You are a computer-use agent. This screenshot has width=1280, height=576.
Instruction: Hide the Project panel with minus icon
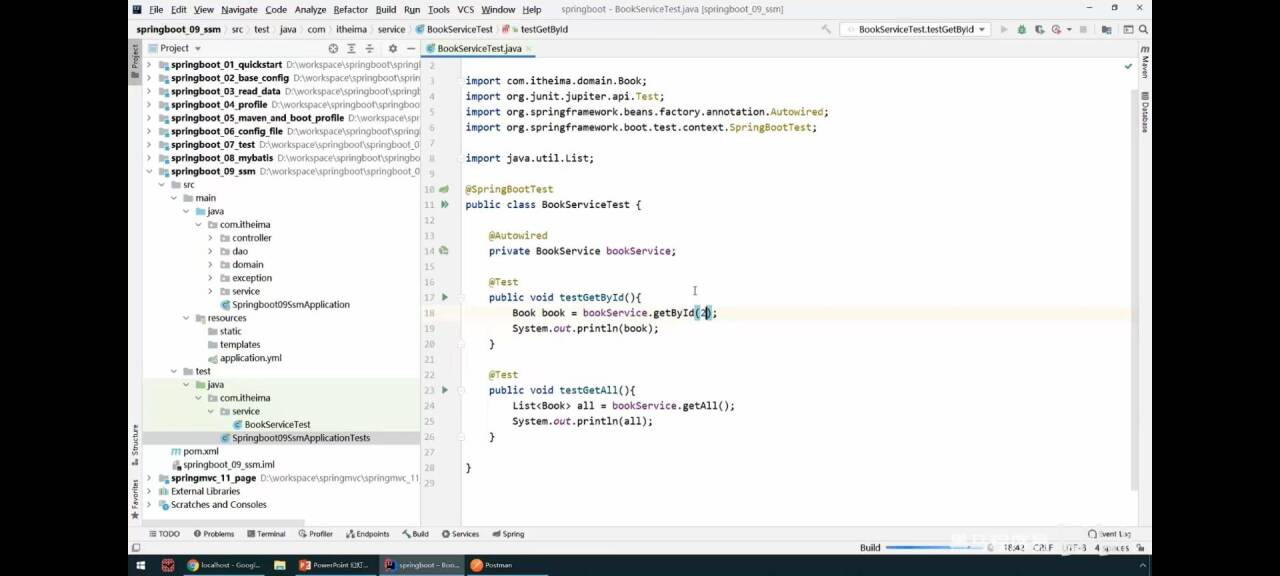coord(409,48)
